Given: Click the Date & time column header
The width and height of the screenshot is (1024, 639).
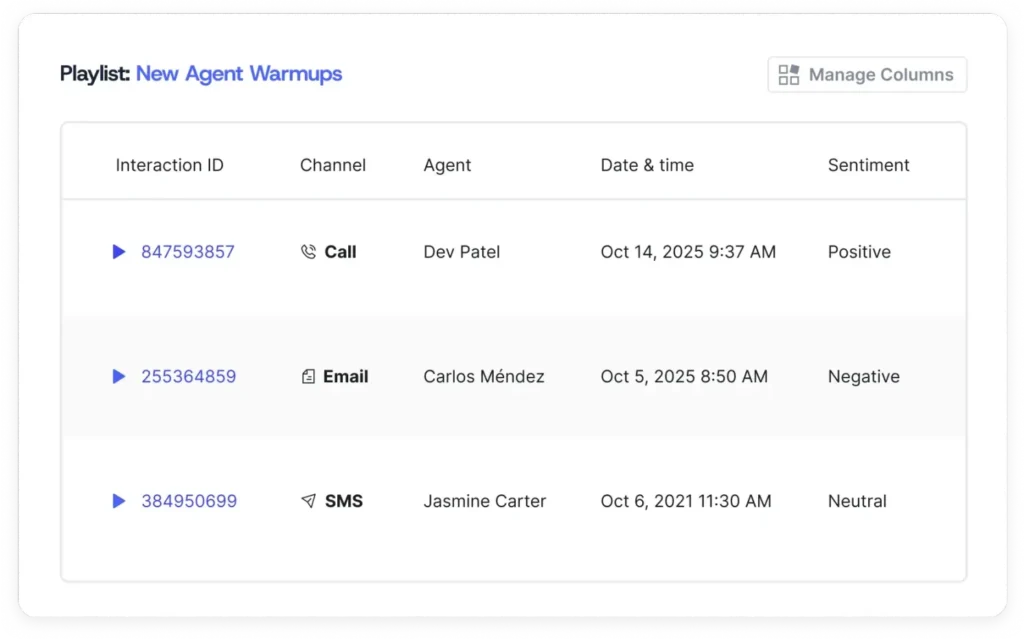Looking at the screenshot, I should pyautogui.click(x=647, y=164).
